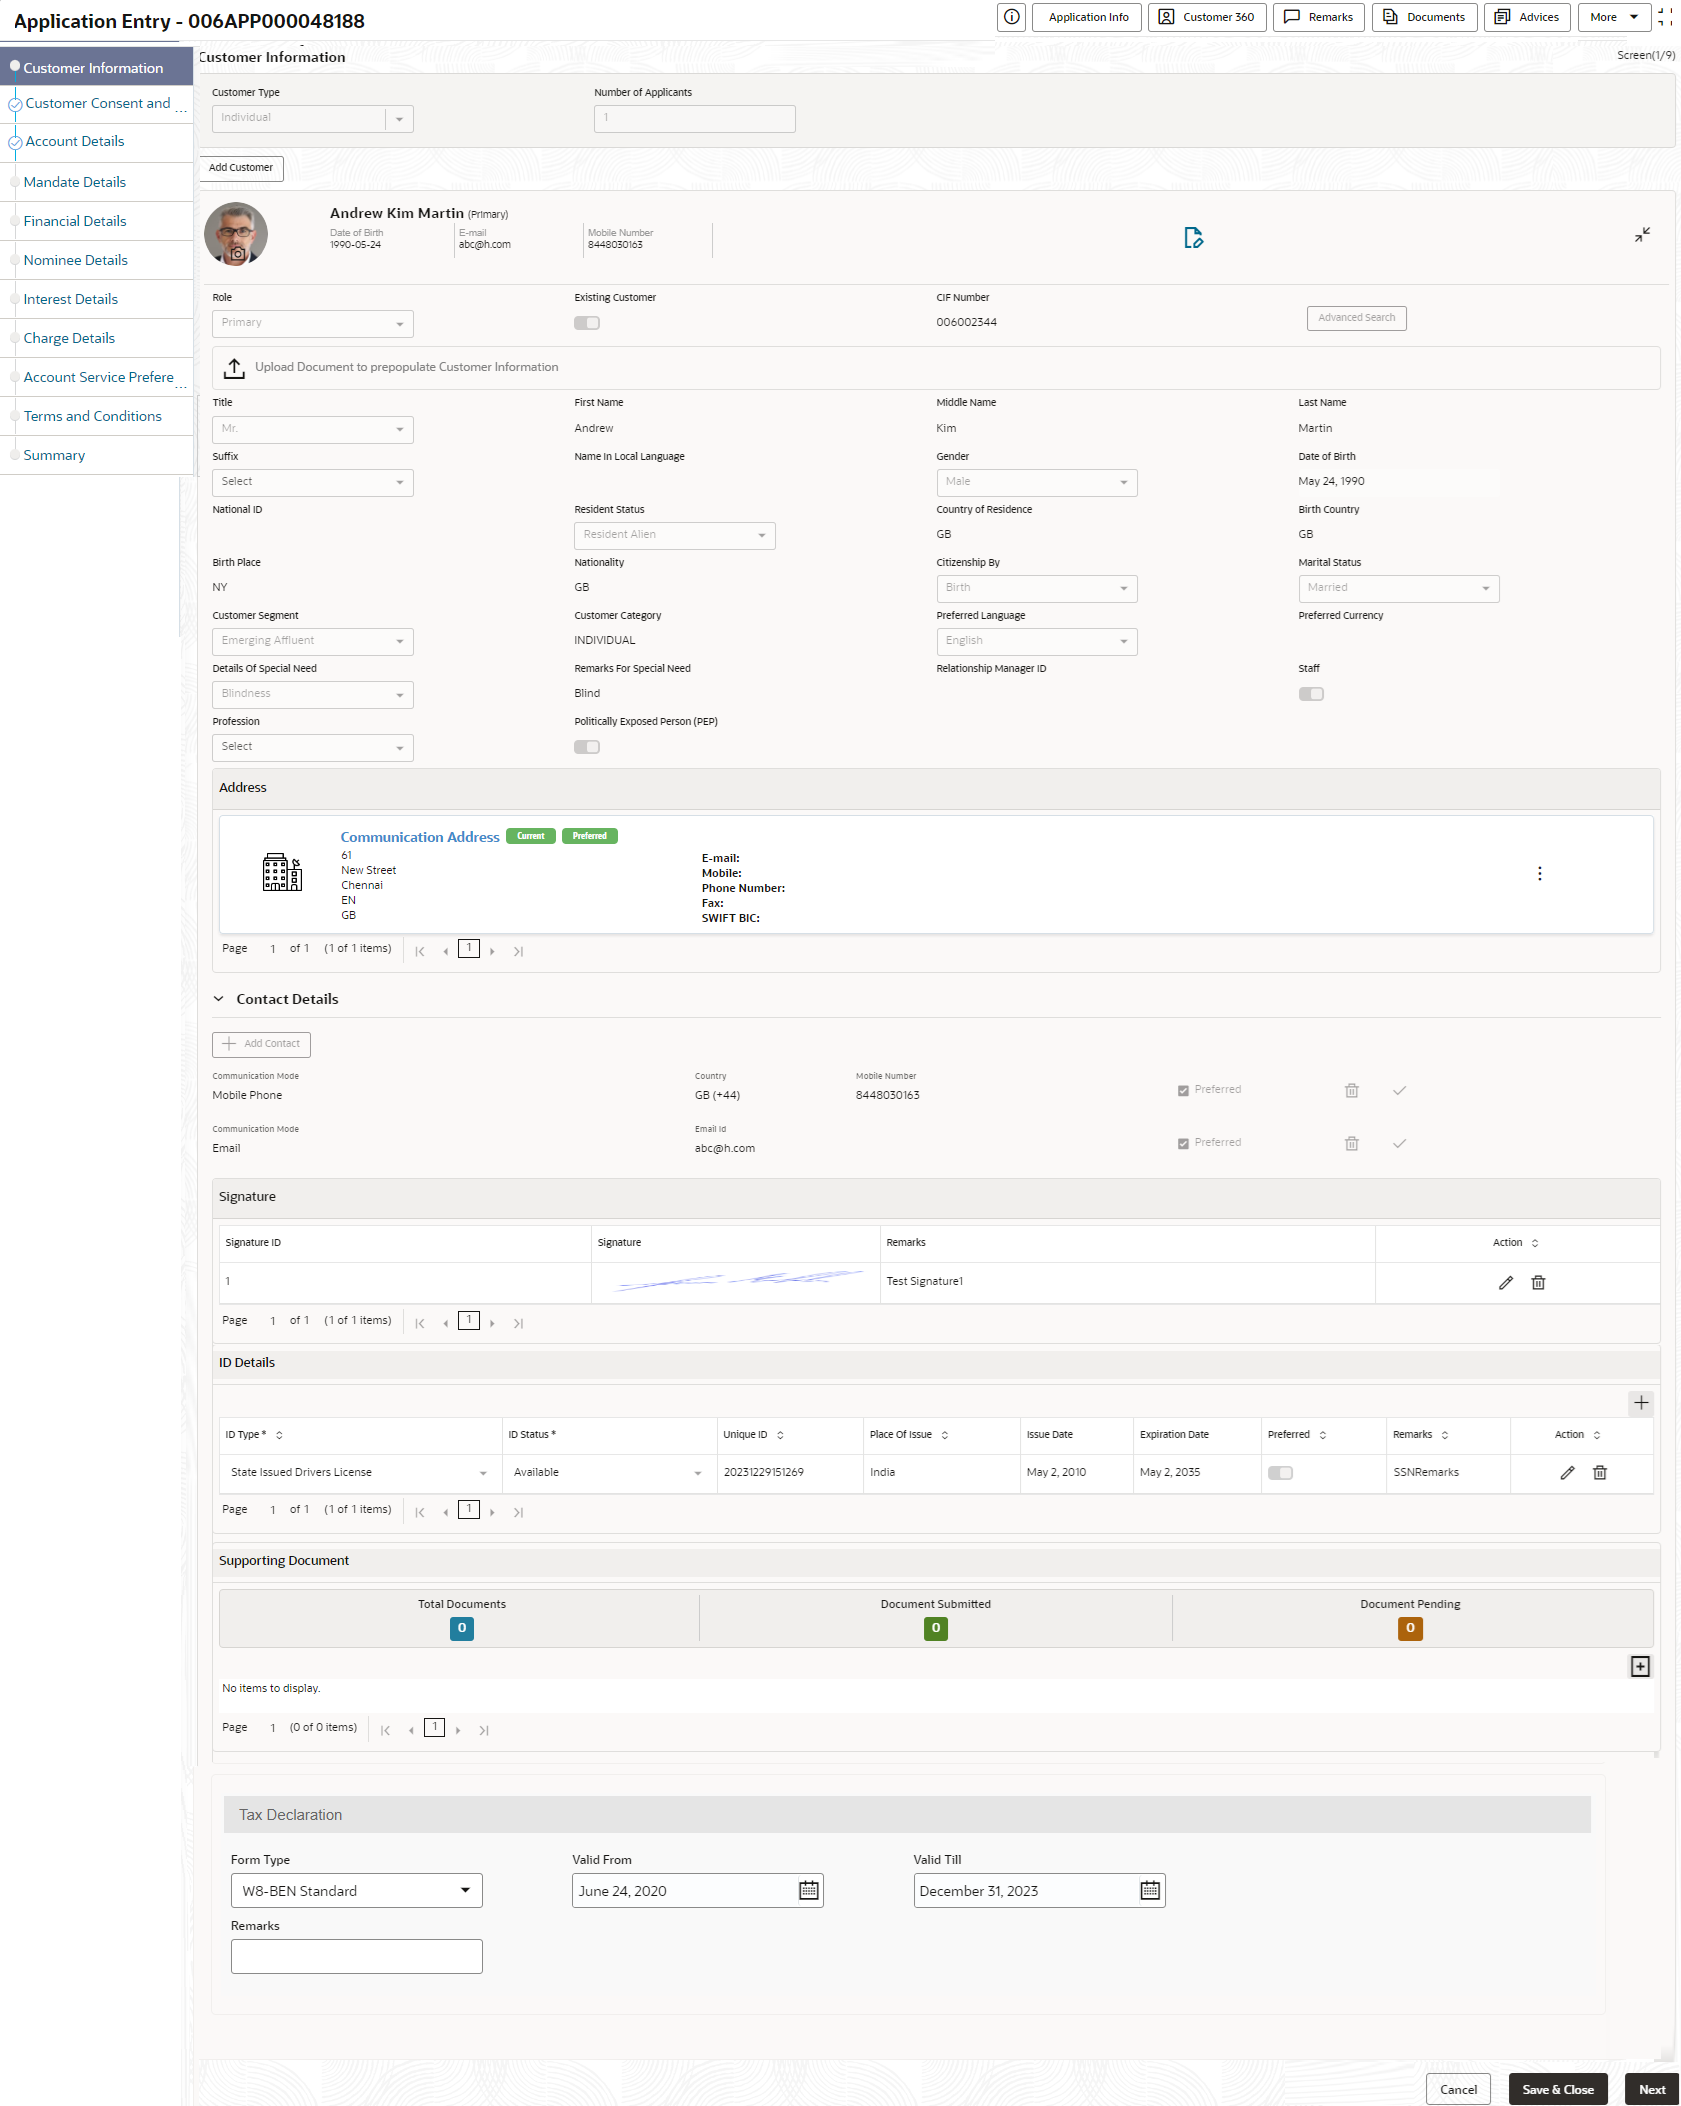Delete the Test Signature1 row

pyautogui.click(x=1538, y=1283)
